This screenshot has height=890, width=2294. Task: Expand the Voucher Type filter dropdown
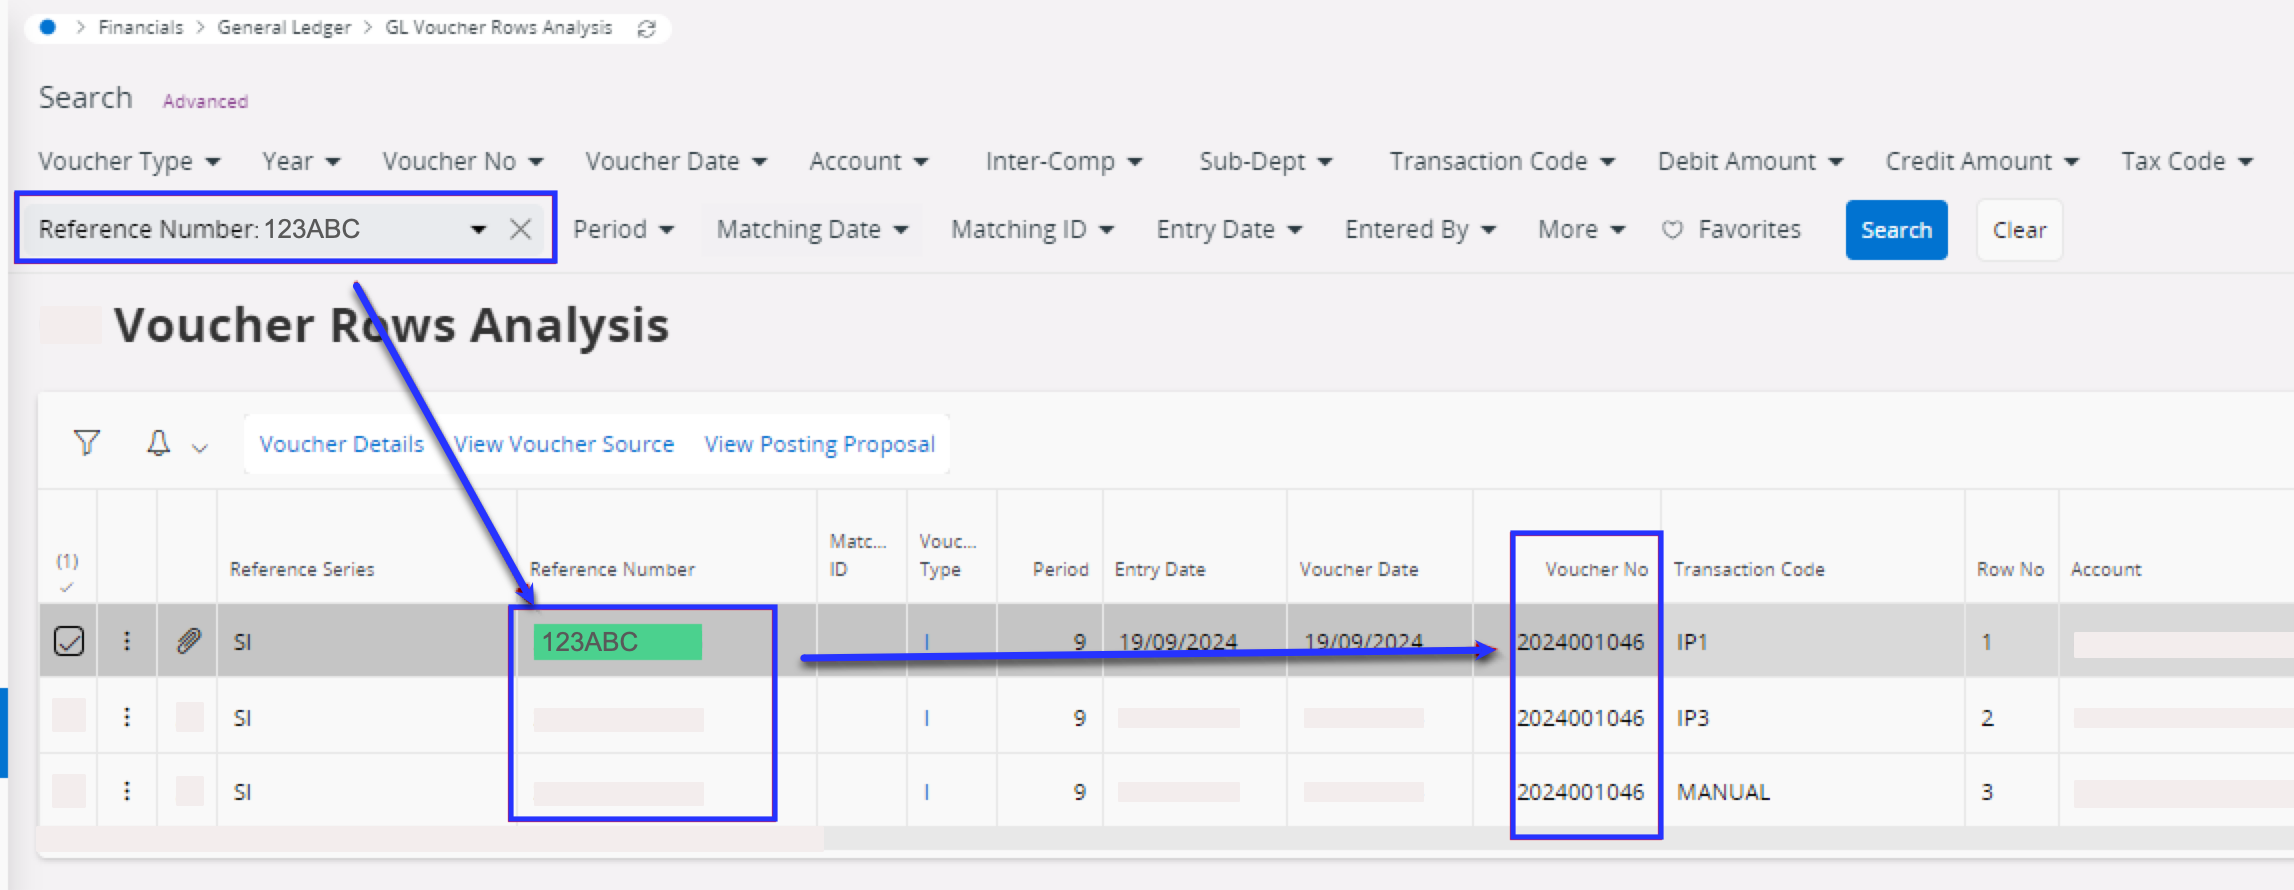click(x=129, y=161)
